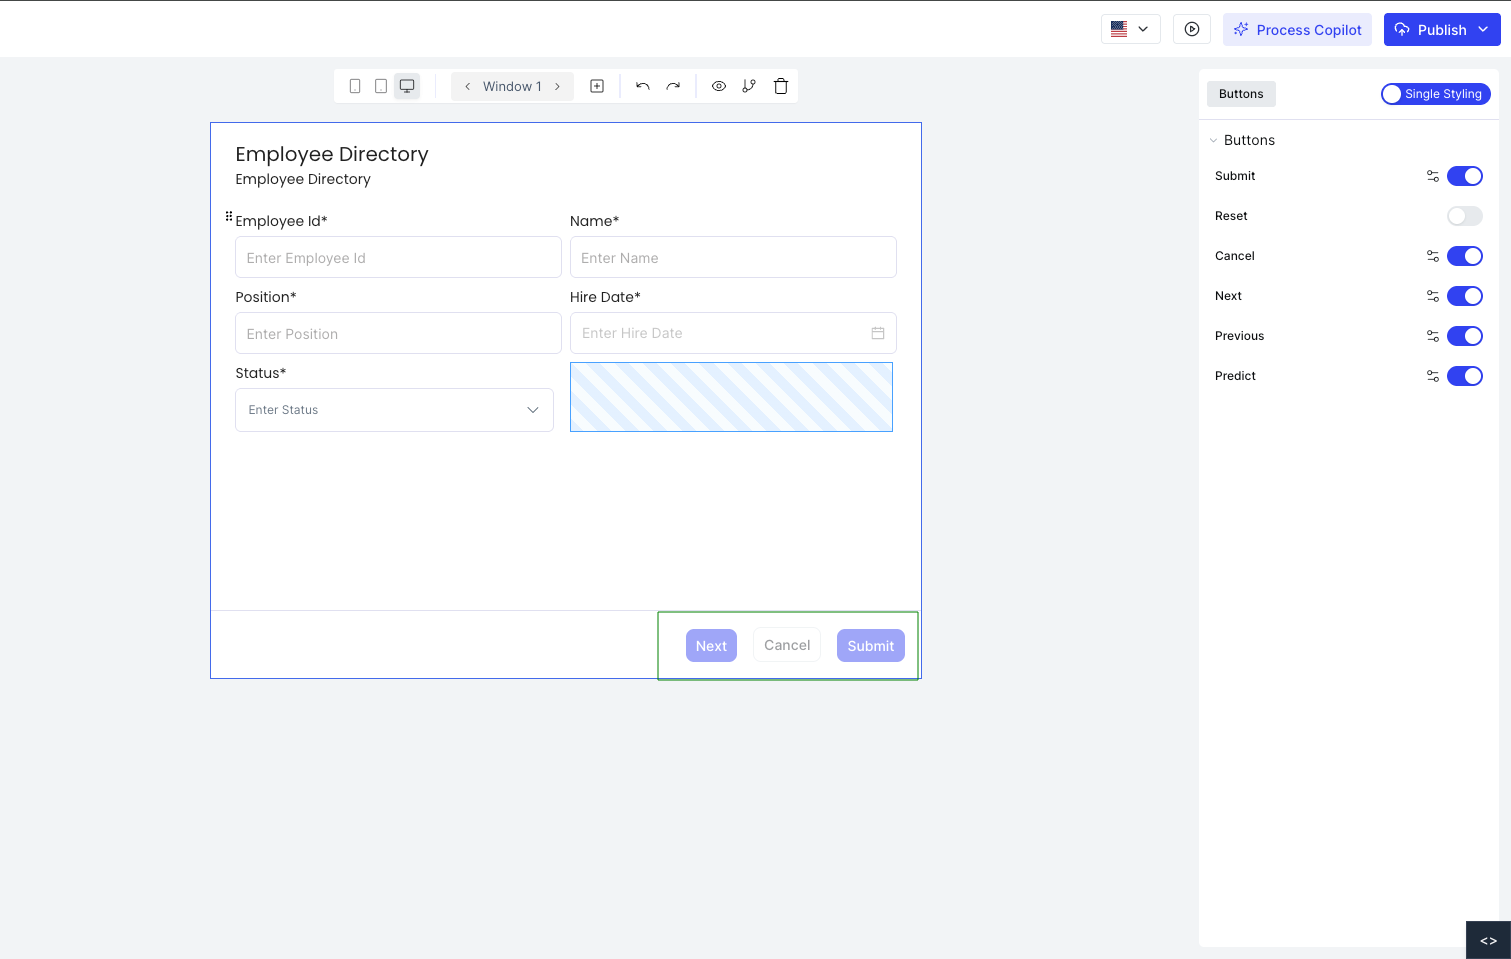1511x959 pixels.
Task: Turn off the Cancel button toggle
Action: (1464, 255)
